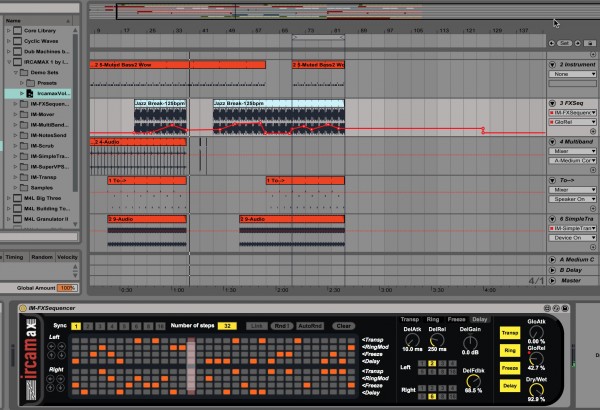600x410 pixels.
Task: Click the Rnd ! randomize button
Action: point(282,326)
